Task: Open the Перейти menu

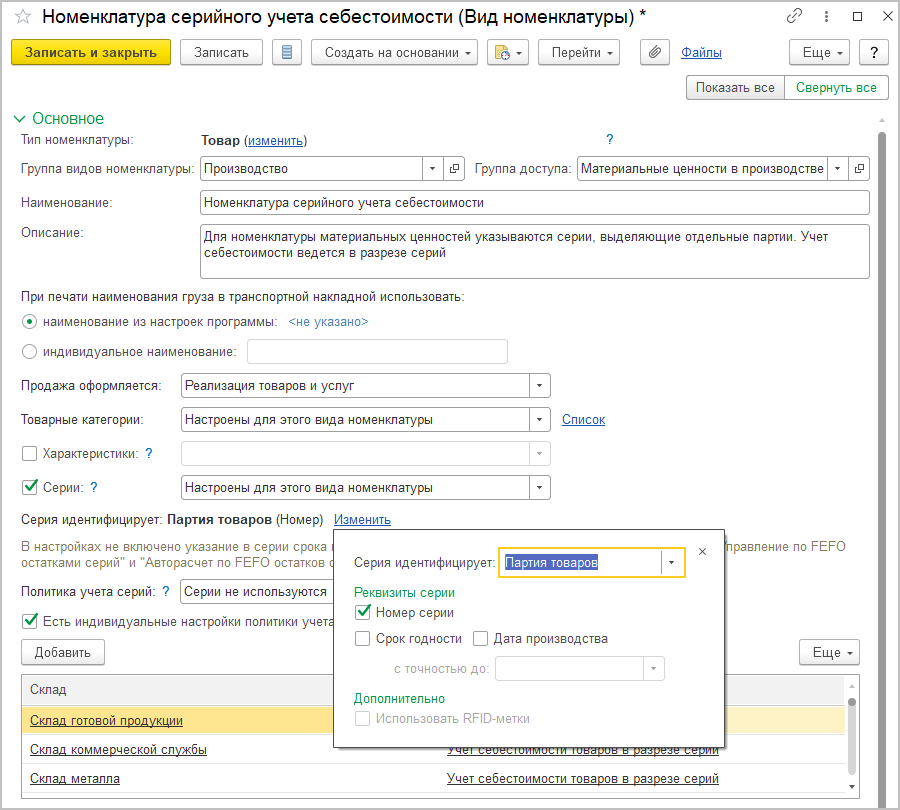Action: 579,53
